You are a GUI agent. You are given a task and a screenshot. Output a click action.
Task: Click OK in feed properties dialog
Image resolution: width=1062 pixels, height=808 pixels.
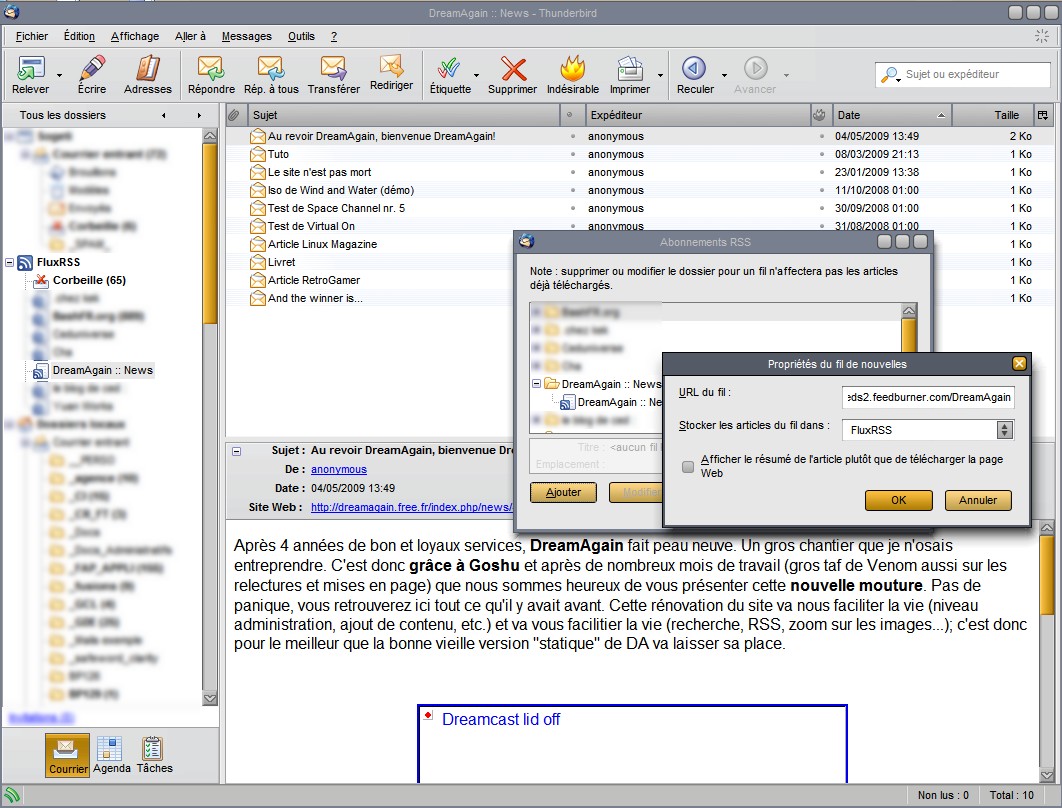899,501
